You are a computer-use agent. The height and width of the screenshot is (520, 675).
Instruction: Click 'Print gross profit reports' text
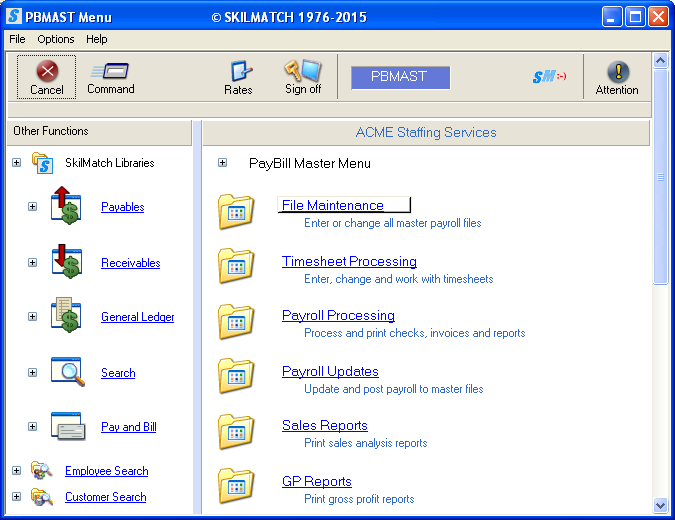point(359,499)
